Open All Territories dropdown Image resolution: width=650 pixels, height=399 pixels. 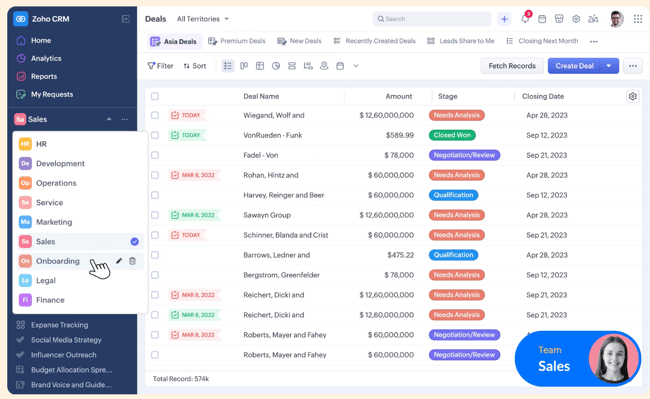[x=203, y=19]
